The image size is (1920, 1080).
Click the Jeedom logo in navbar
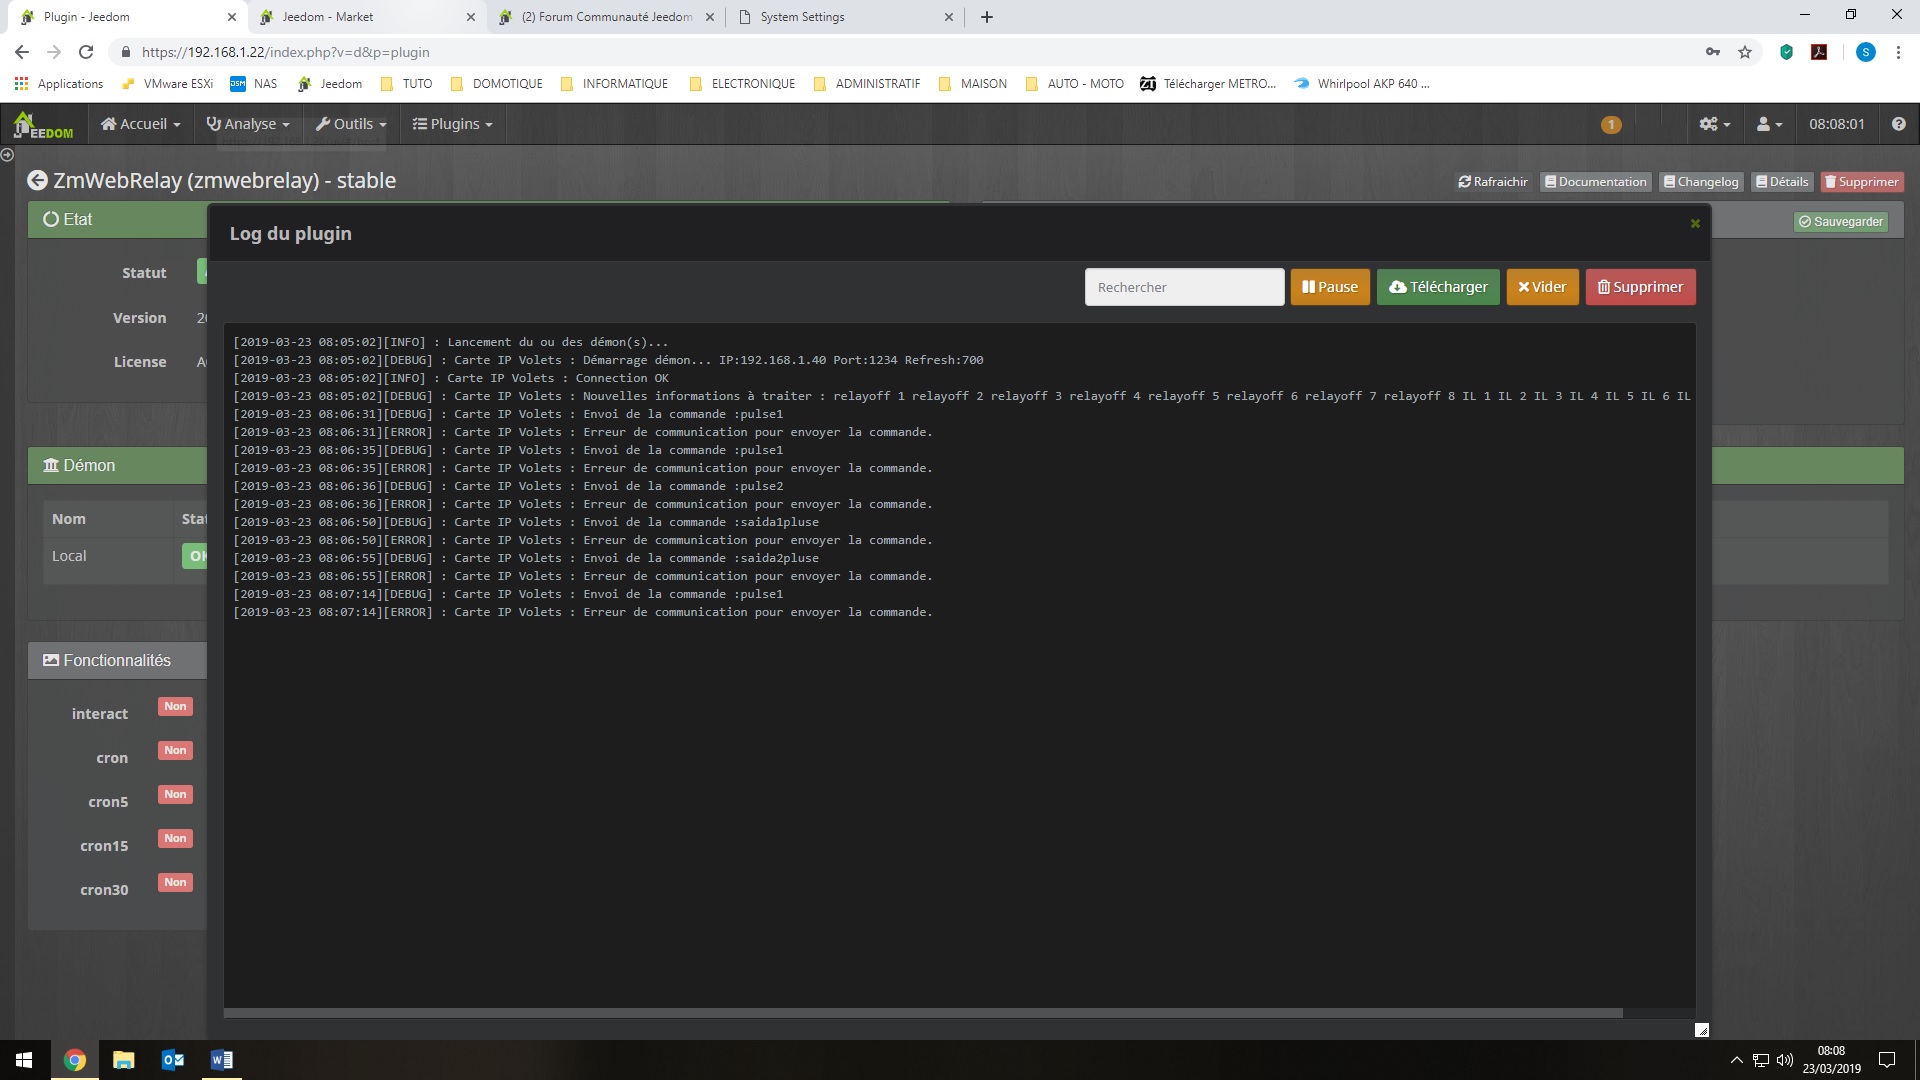(x=43, y=125)
